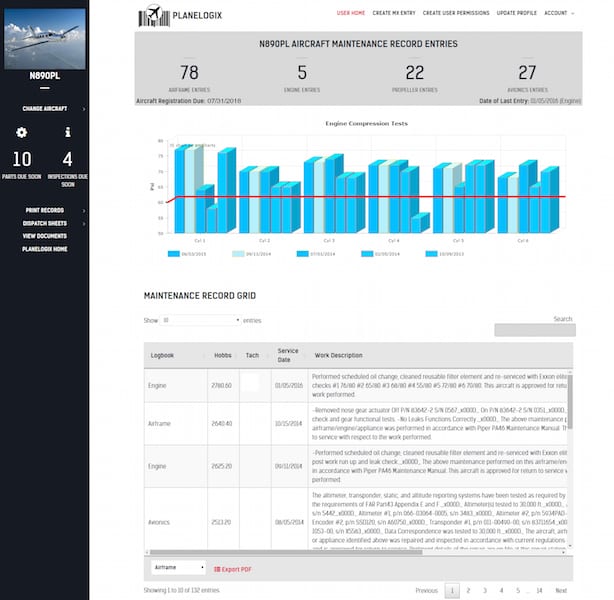The width and height of the screenshot is (614, 600).
Task: Open the gear icon for parts due soon
Action: click(22, 132)
